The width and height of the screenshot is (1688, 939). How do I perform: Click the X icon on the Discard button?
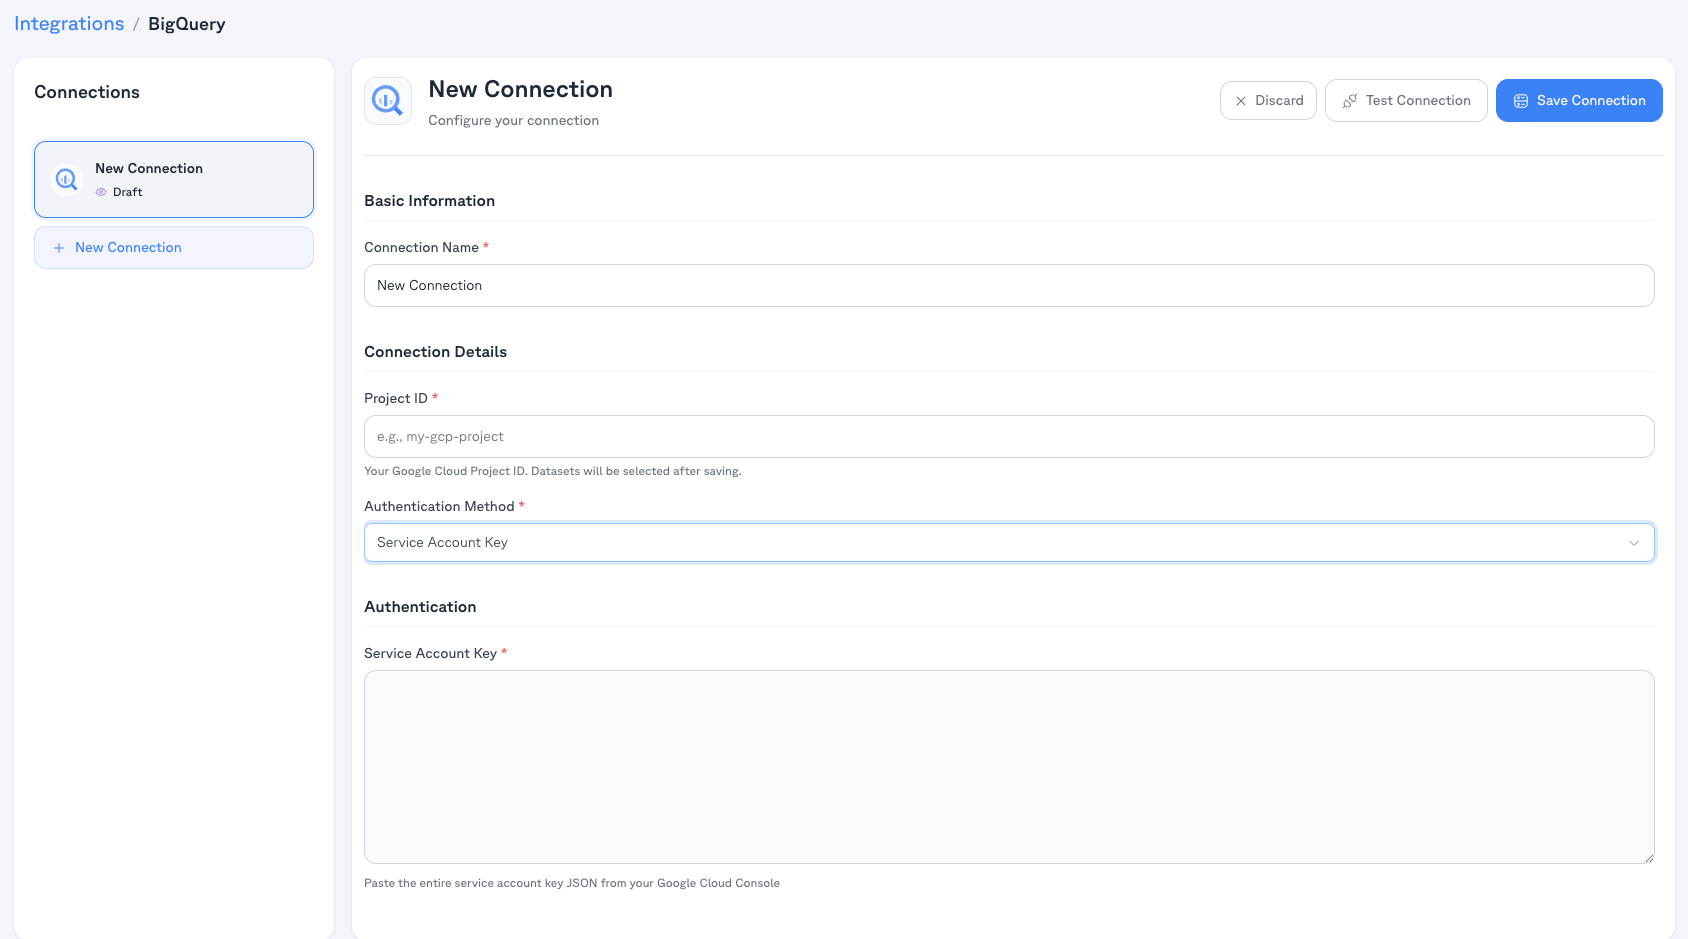coord(1241,101)
